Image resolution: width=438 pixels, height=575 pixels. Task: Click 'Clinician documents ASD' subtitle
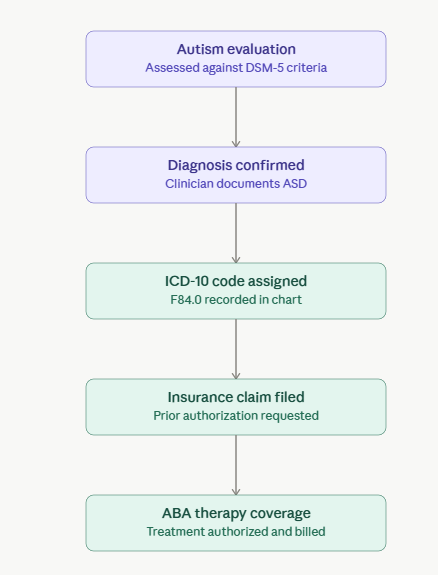click(236, 184)
